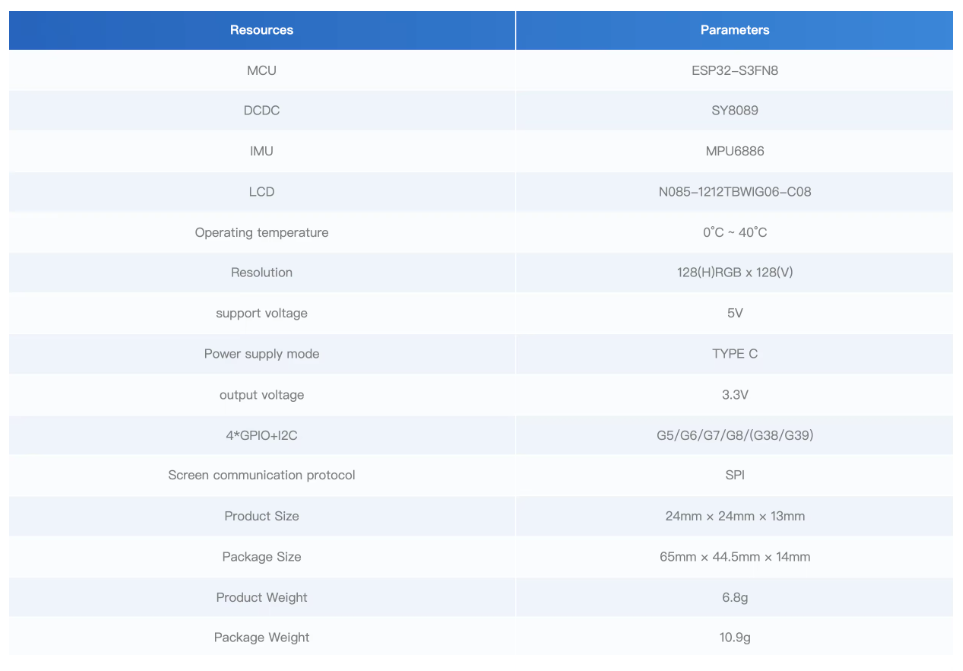Click the Product Size label
963x671 pixels.
click(262, 516)
